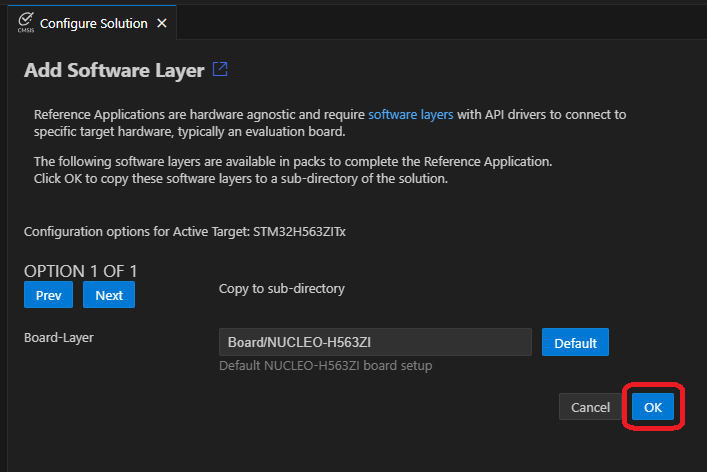Focus the Board/NUCLEO-H563ZI directory input field
The width and height of the screenshot is (707, 472).
(x=375, y=342)
